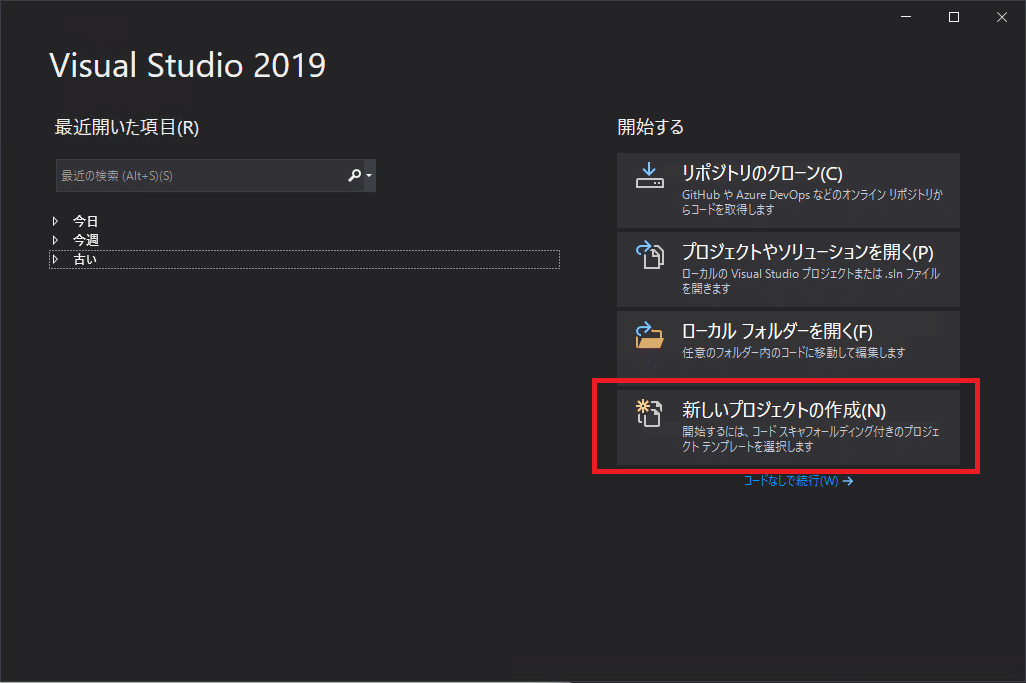
Task: Select リポジトリのクローン(C) option
Action: 788,190
